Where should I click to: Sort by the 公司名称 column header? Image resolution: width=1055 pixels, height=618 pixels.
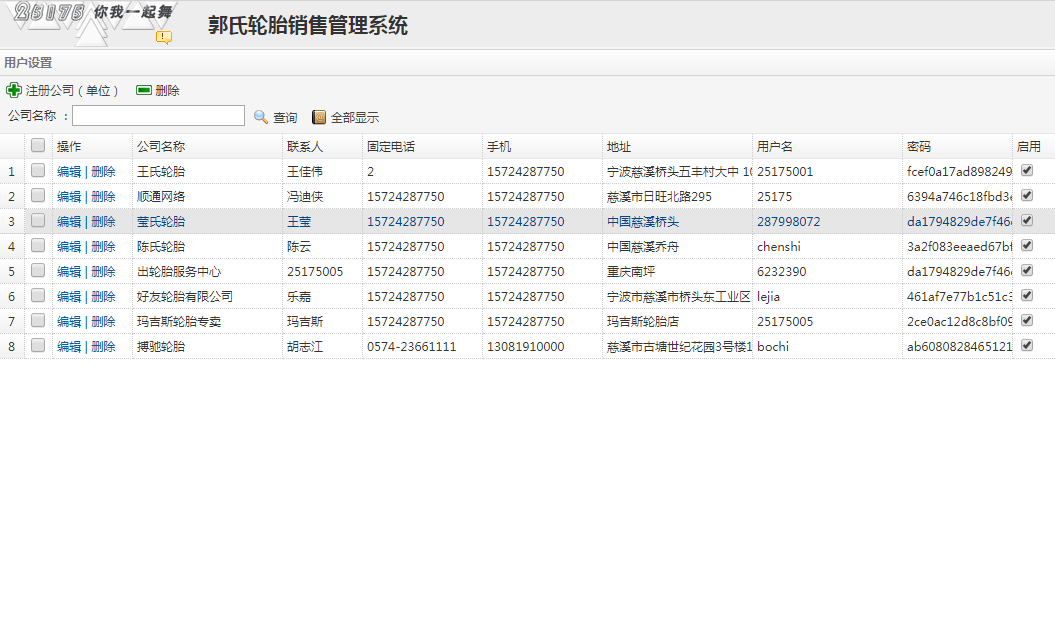tap(161, 147)
